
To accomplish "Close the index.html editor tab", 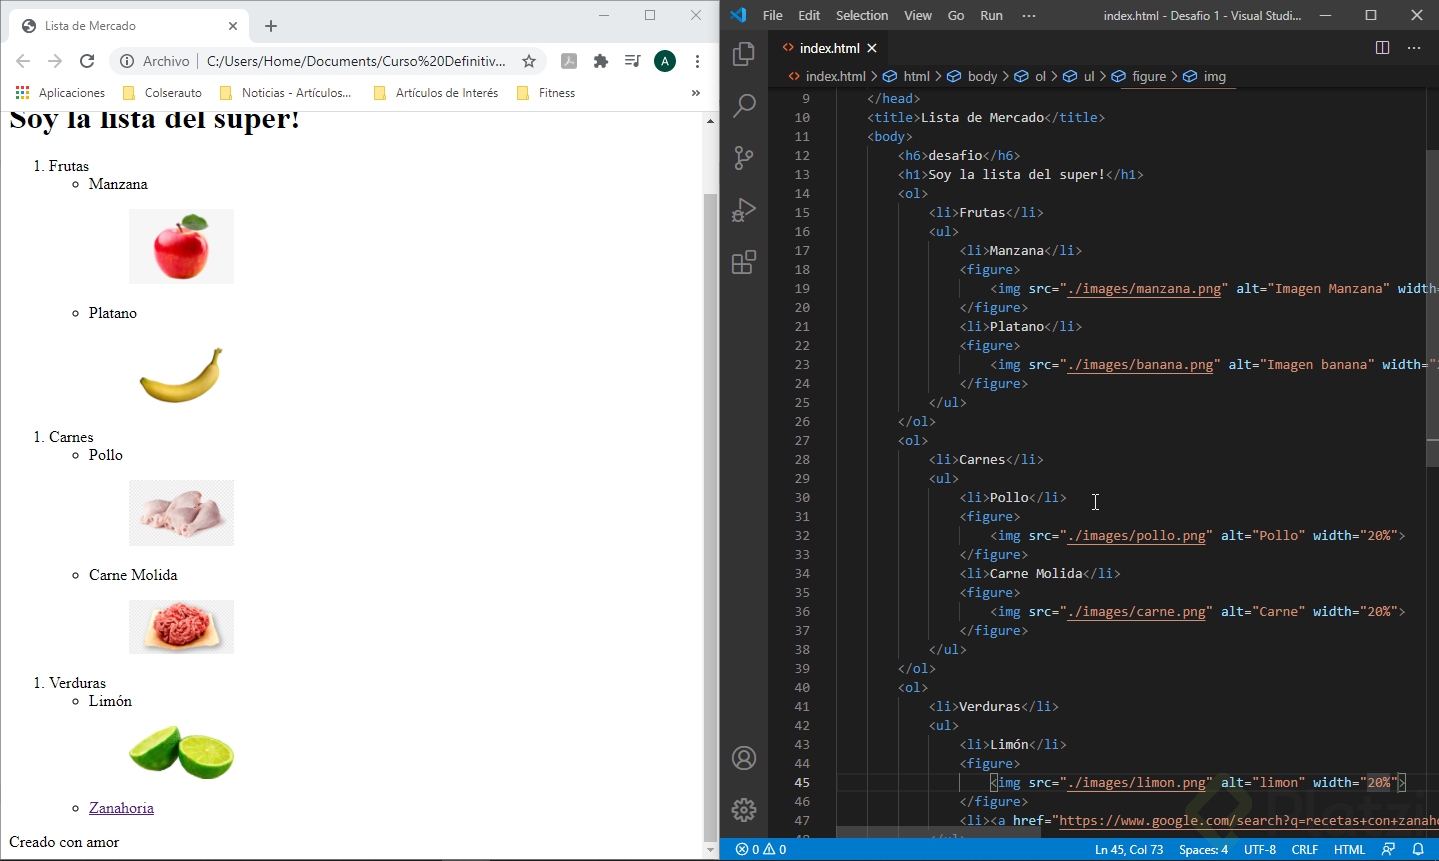I will pos(872,48).
